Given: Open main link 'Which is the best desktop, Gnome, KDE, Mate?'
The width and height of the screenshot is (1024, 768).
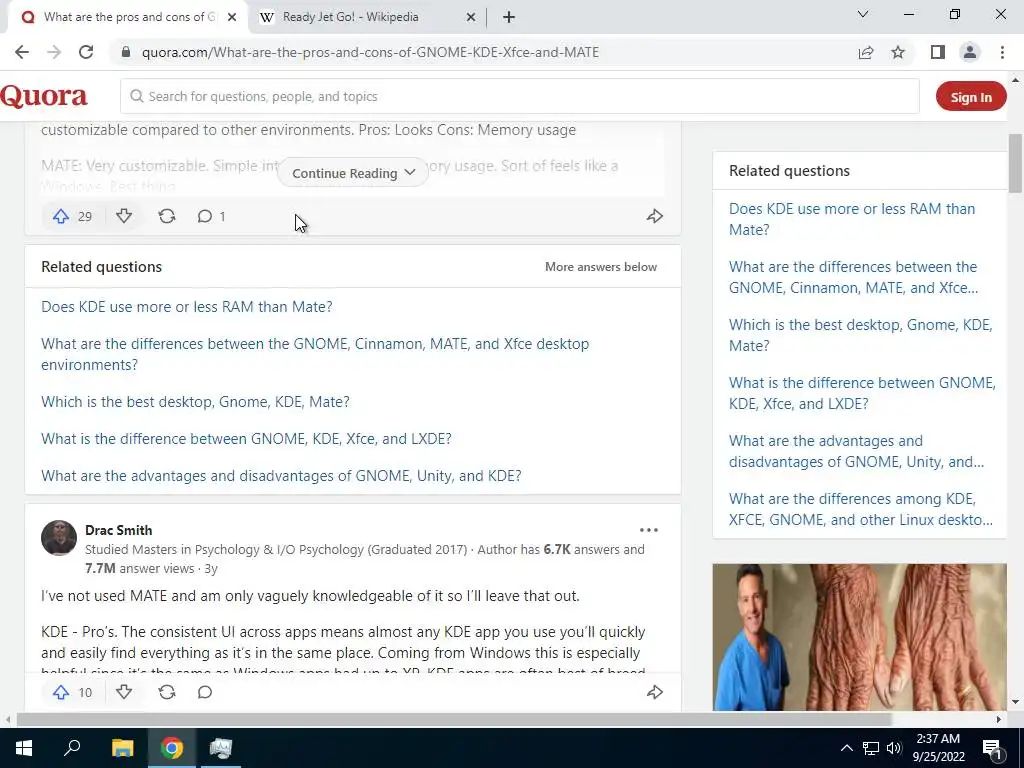Looking at the screenshot, I should [x=195, y=402].
